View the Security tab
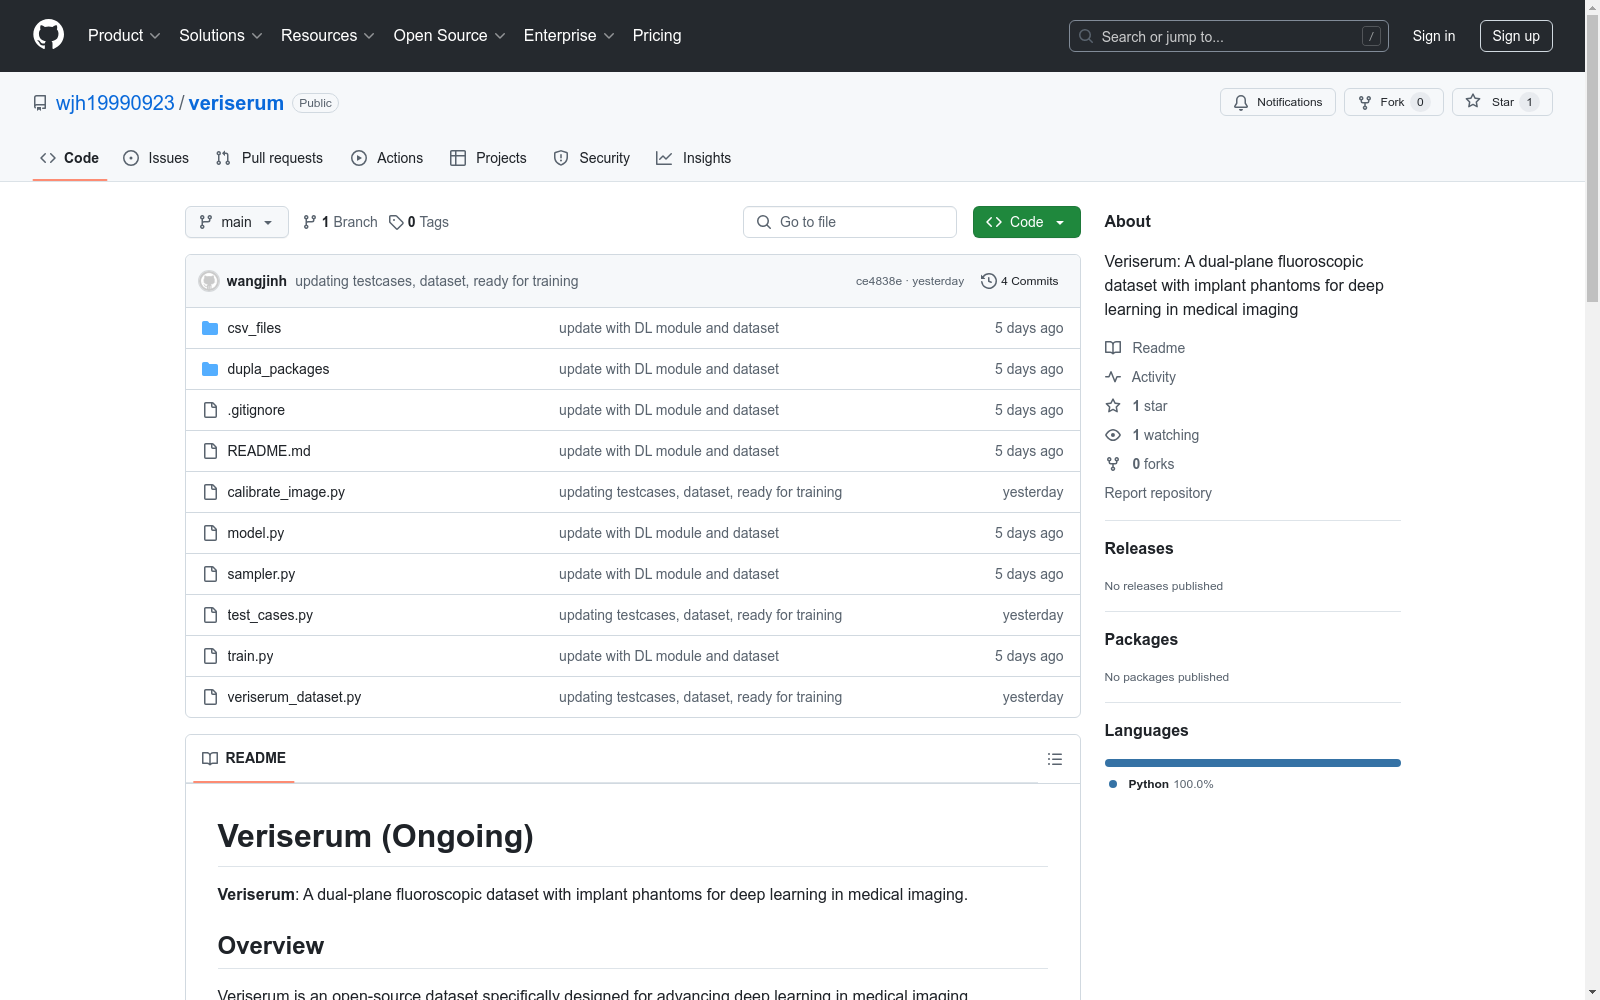The width and height of the screenshot is (1600, 1000). coord(592,158)
